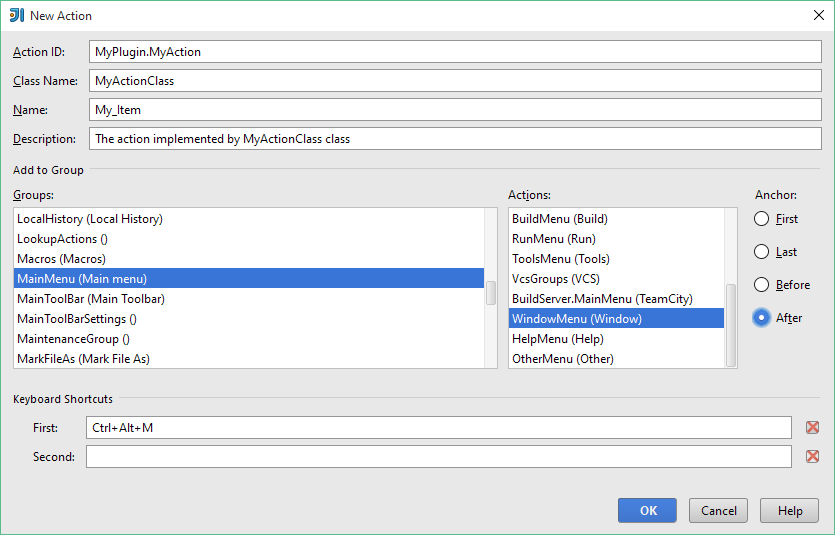Viewport: 835px width, 535px height.
Task: Click the IntelliJ icon in title bar
Action: [x=16, y=15]
